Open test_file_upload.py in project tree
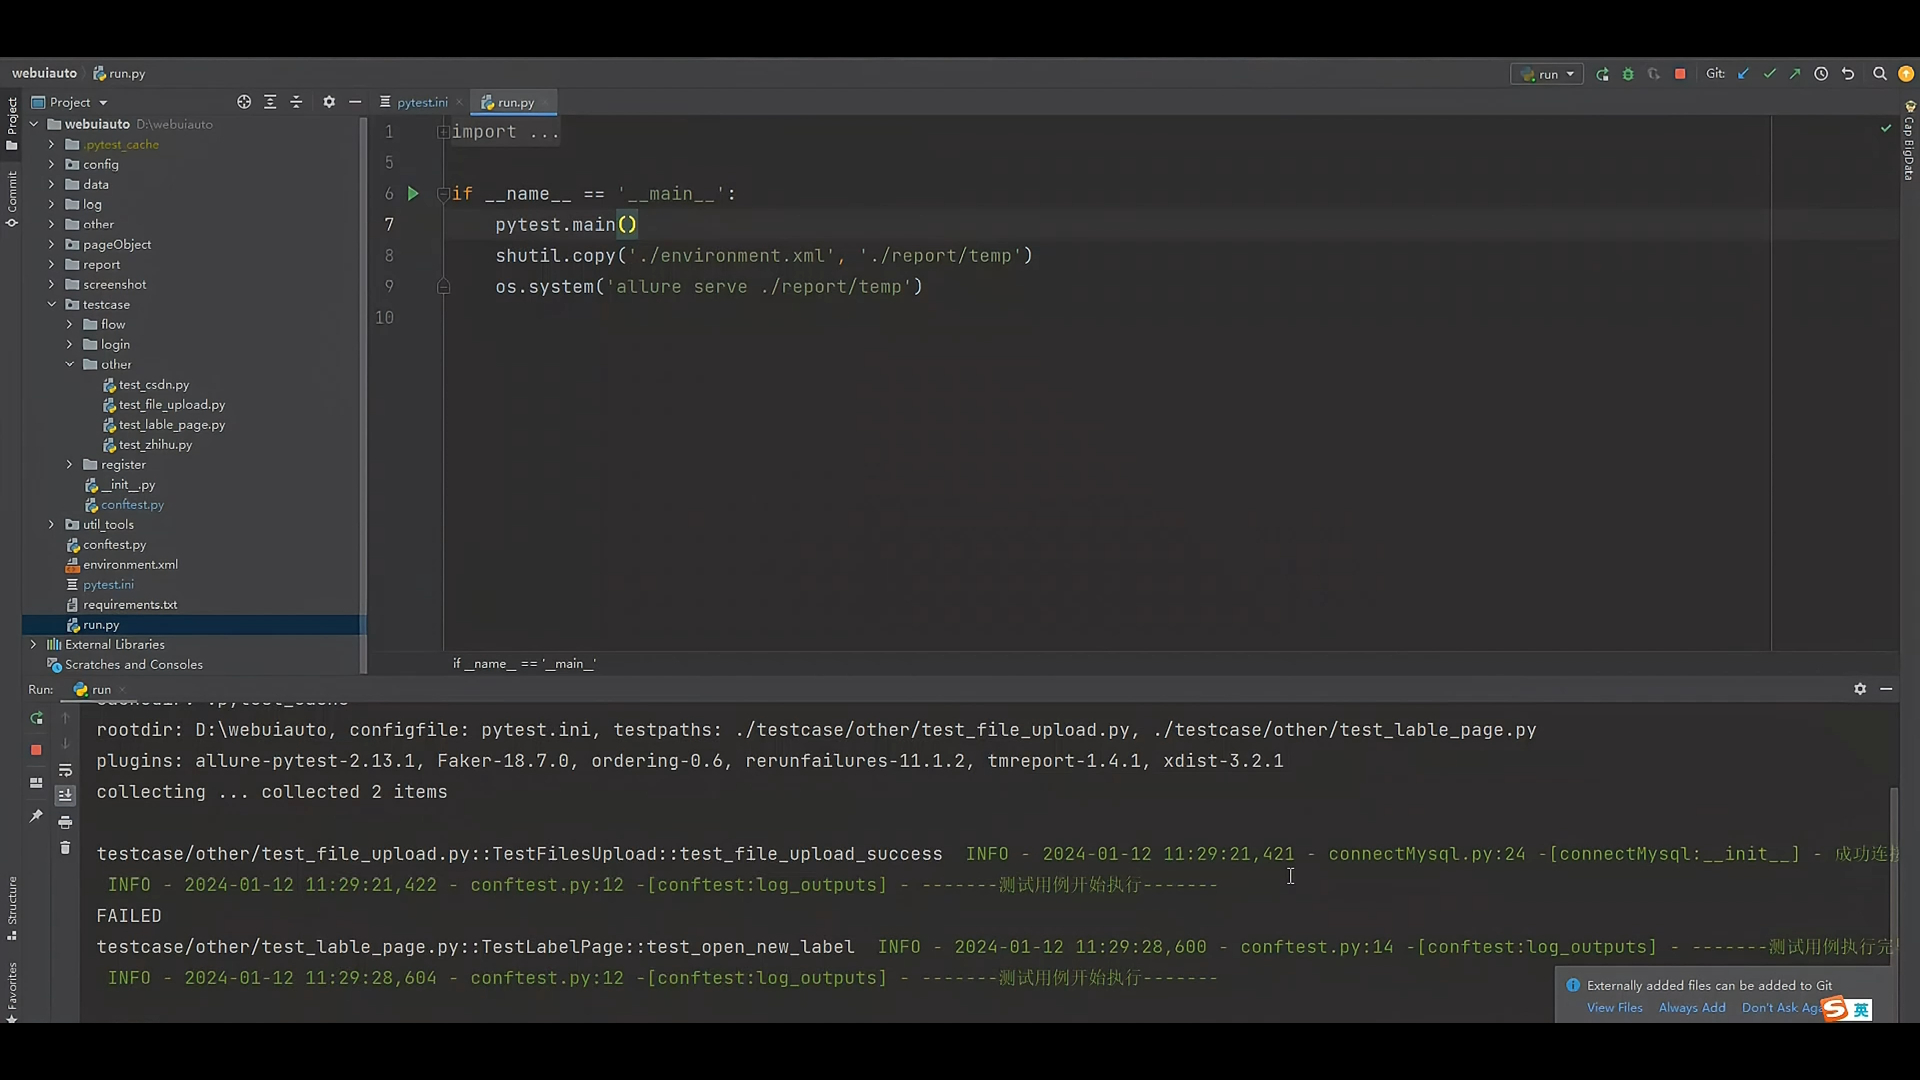The width and height of the screenshot is (1920, 1080). (x=172, y=404)
